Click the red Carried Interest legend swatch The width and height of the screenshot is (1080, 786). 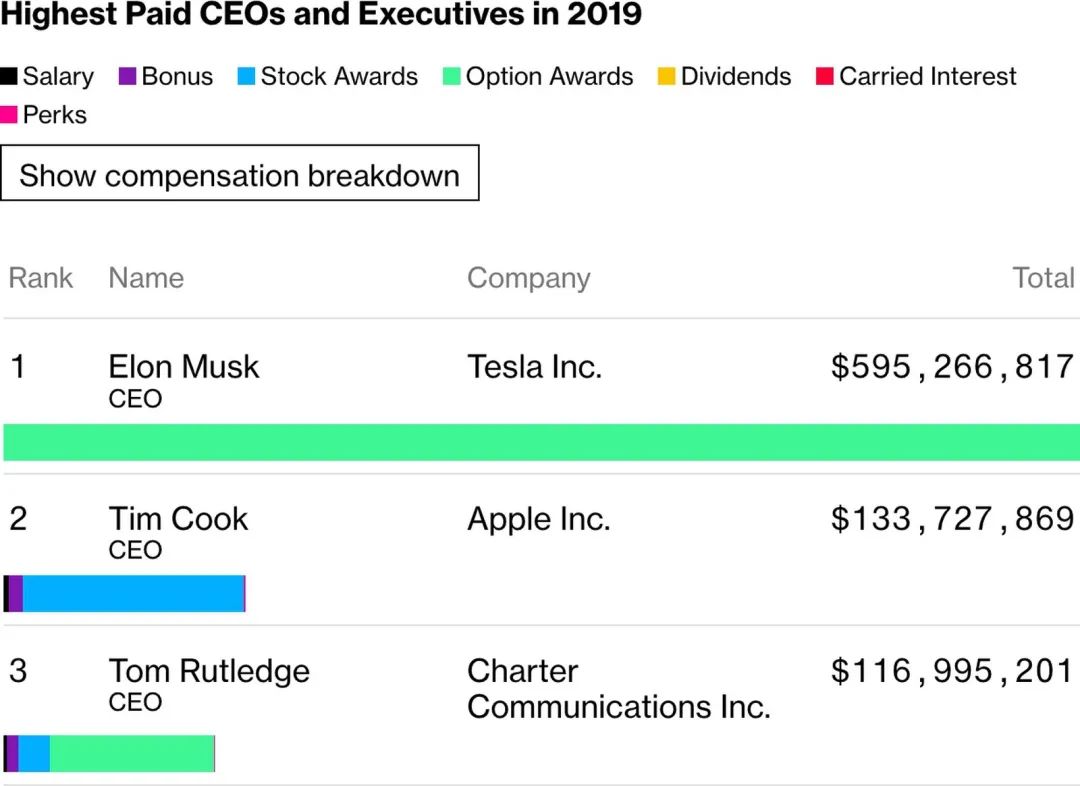(825, 77)
